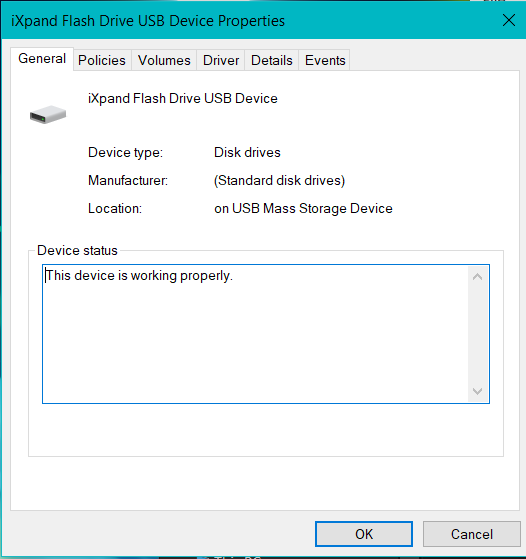Click the 'iXpand Flash Drive USB Device' name text
This screenshot has width=526, height=559.
(183, 98)
